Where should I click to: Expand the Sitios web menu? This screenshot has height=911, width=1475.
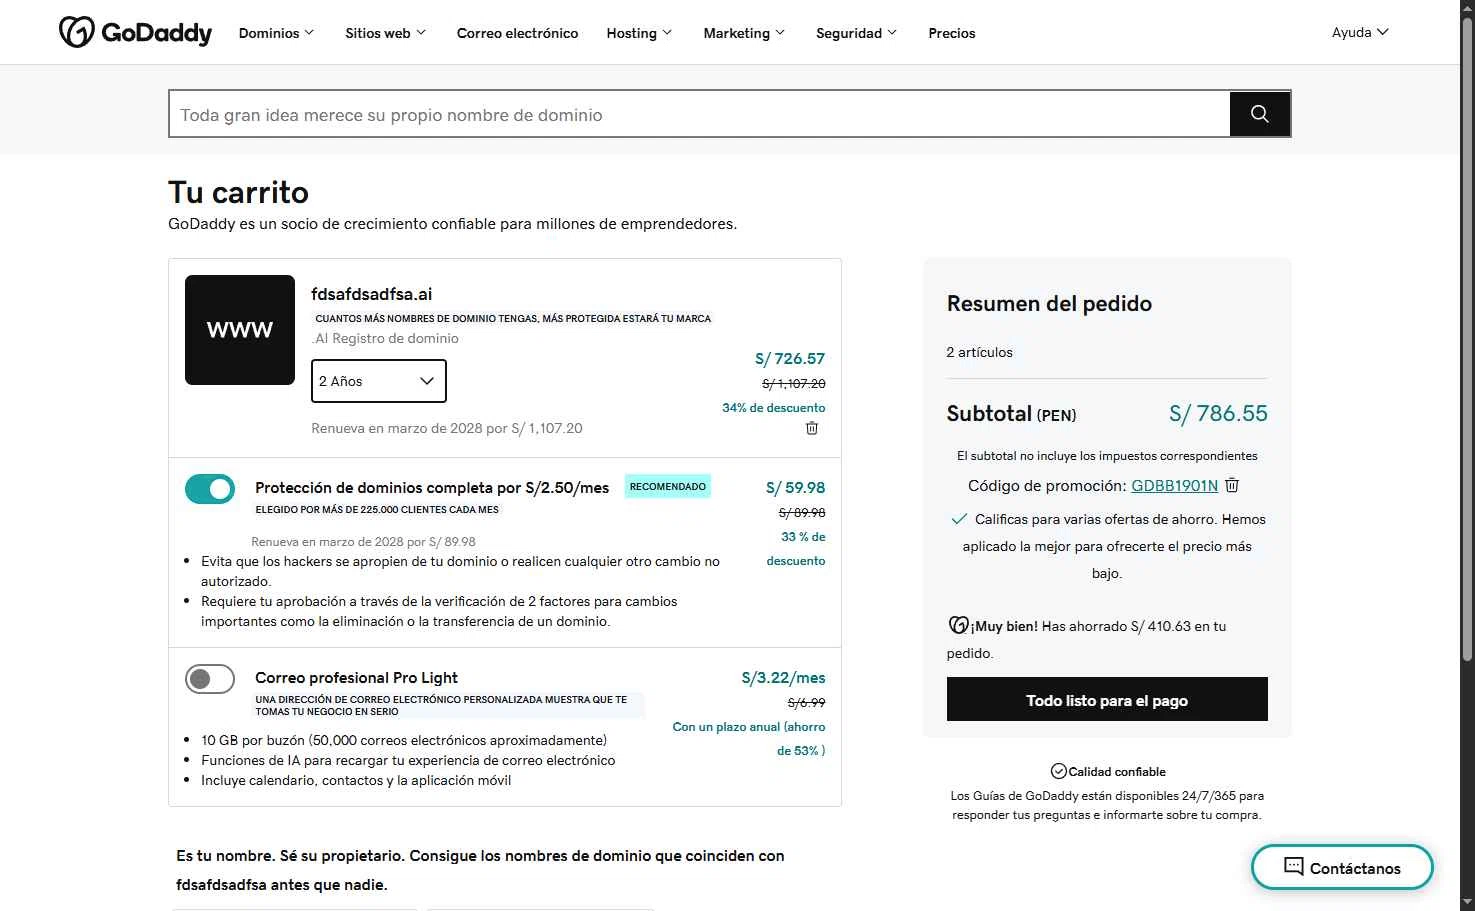pos(385,33)
